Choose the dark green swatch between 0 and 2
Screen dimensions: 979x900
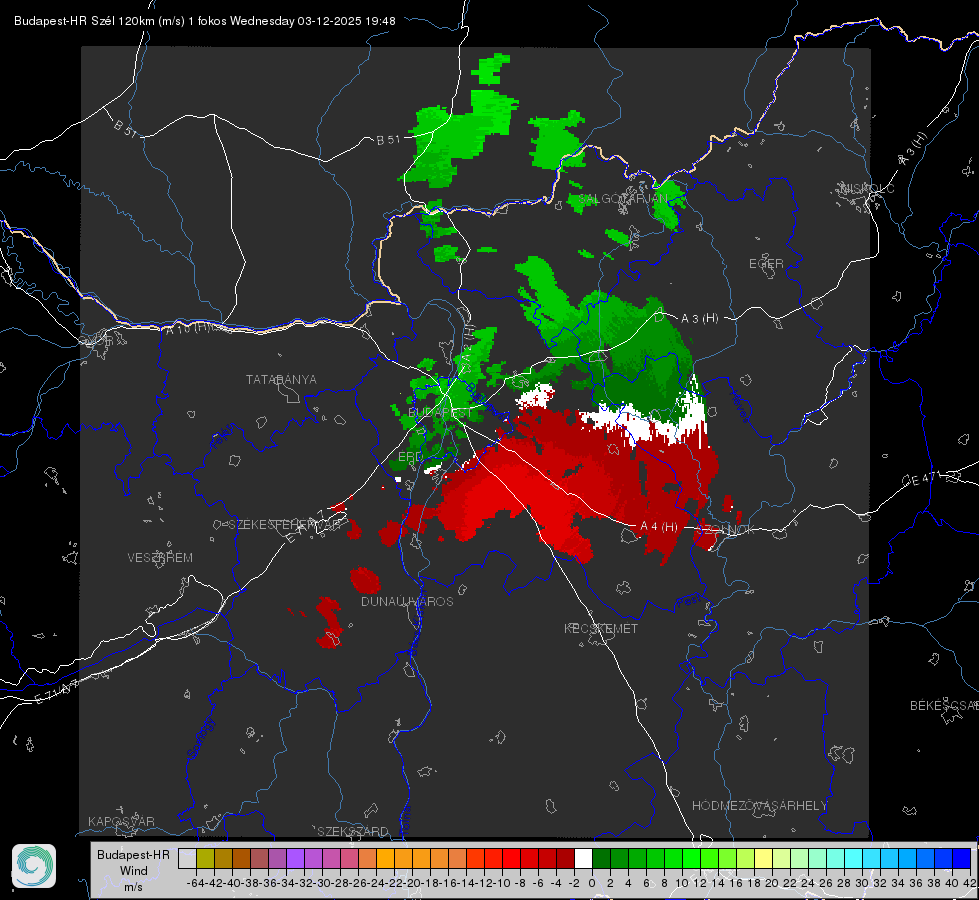point(601,858)
